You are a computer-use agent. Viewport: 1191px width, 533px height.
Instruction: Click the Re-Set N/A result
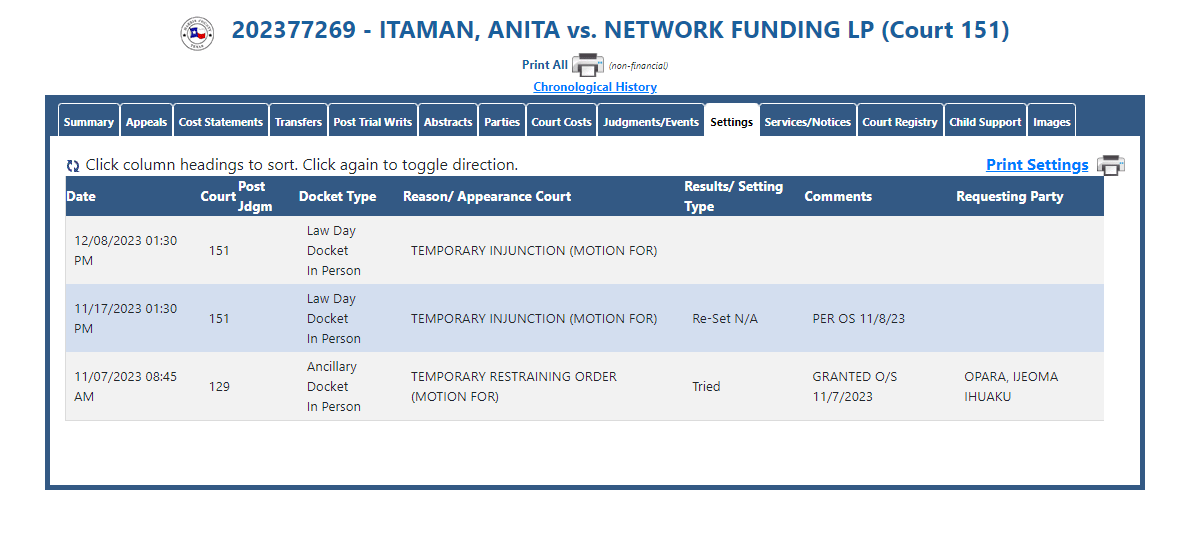725,319
